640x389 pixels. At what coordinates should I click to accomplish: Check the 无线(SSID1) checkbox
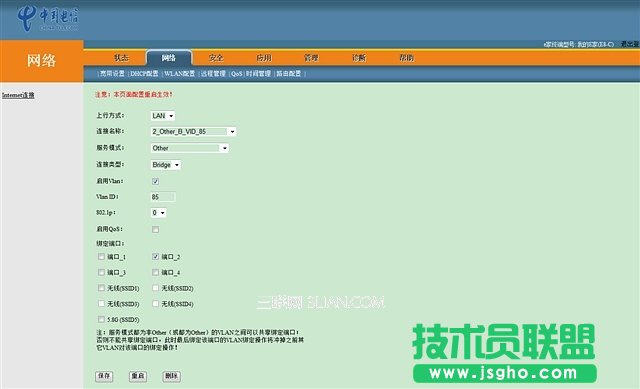click(x=101, y=288)
